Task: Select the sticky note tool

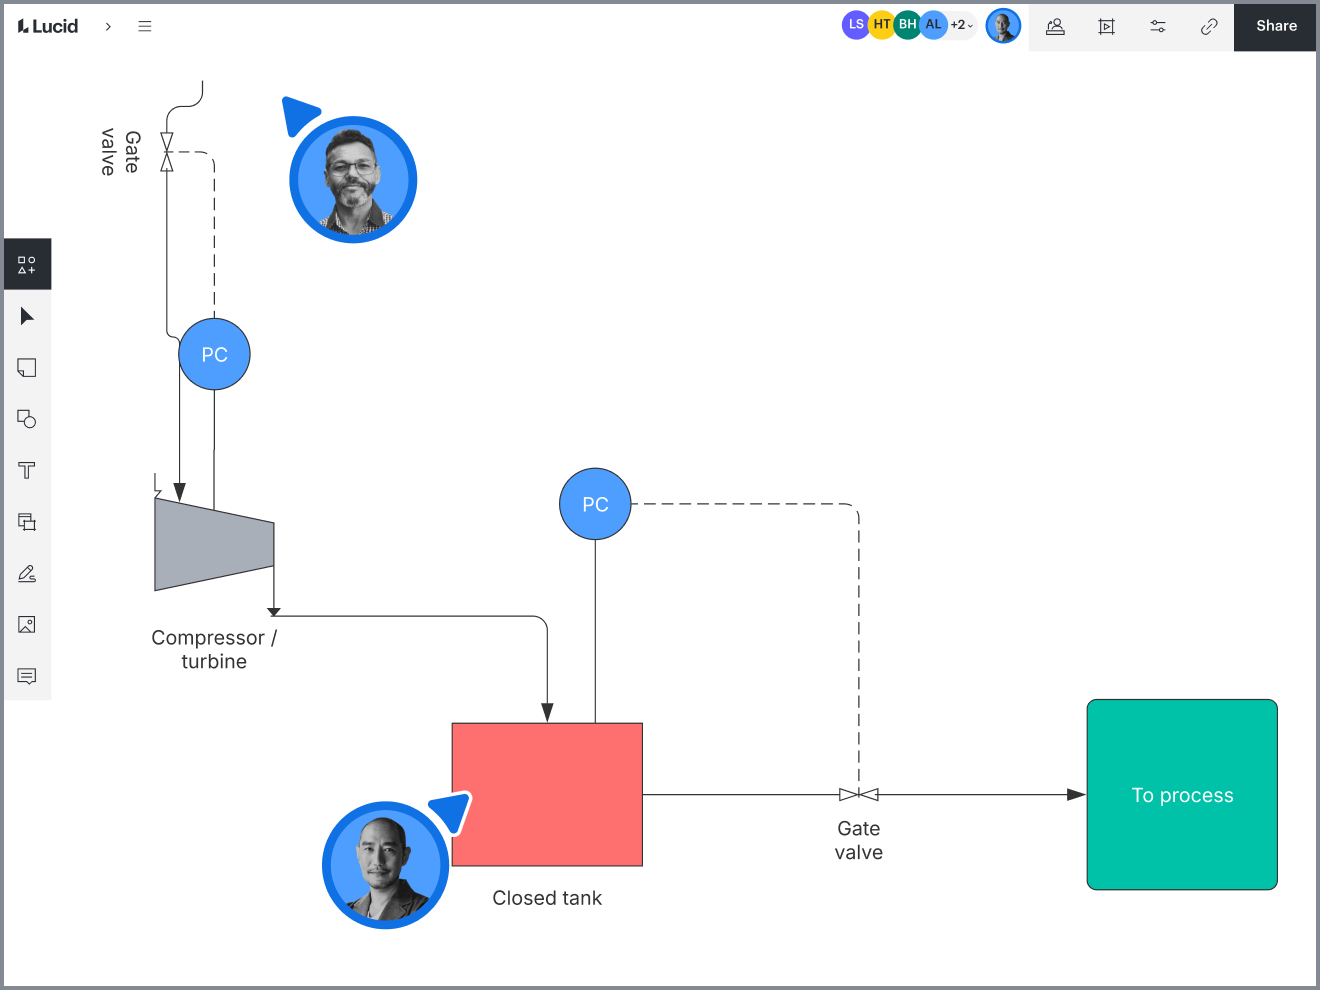Action: [x=27, y=368]
